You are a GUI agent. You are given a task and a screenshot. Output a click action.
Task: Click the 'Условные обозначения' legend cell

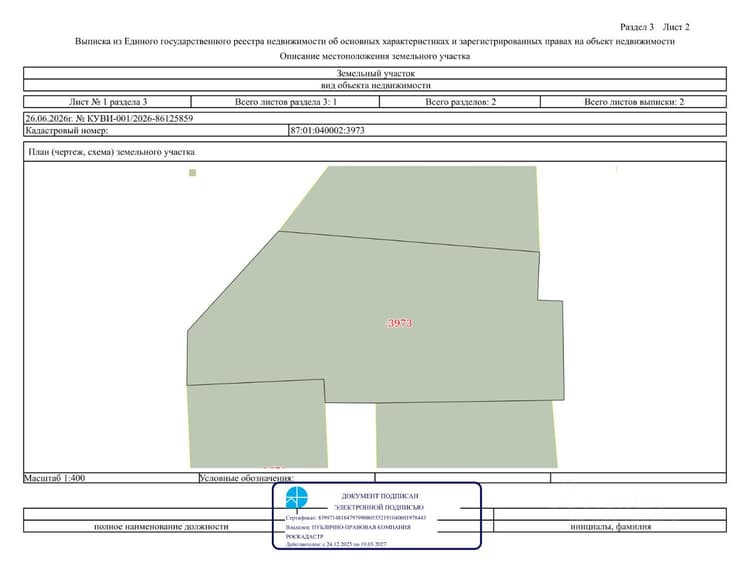point(287,478)
